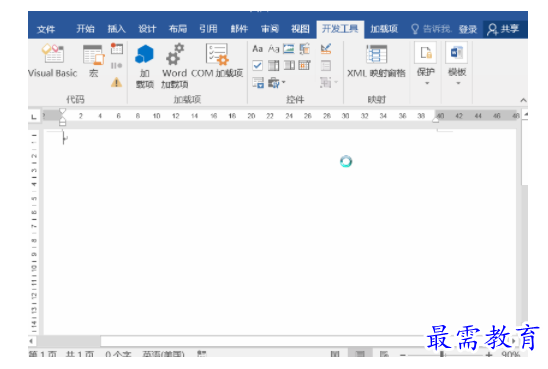The width and height of the screenshot is (548, 369).
Task: Click in the blank document page
Action: coord(280,232)
